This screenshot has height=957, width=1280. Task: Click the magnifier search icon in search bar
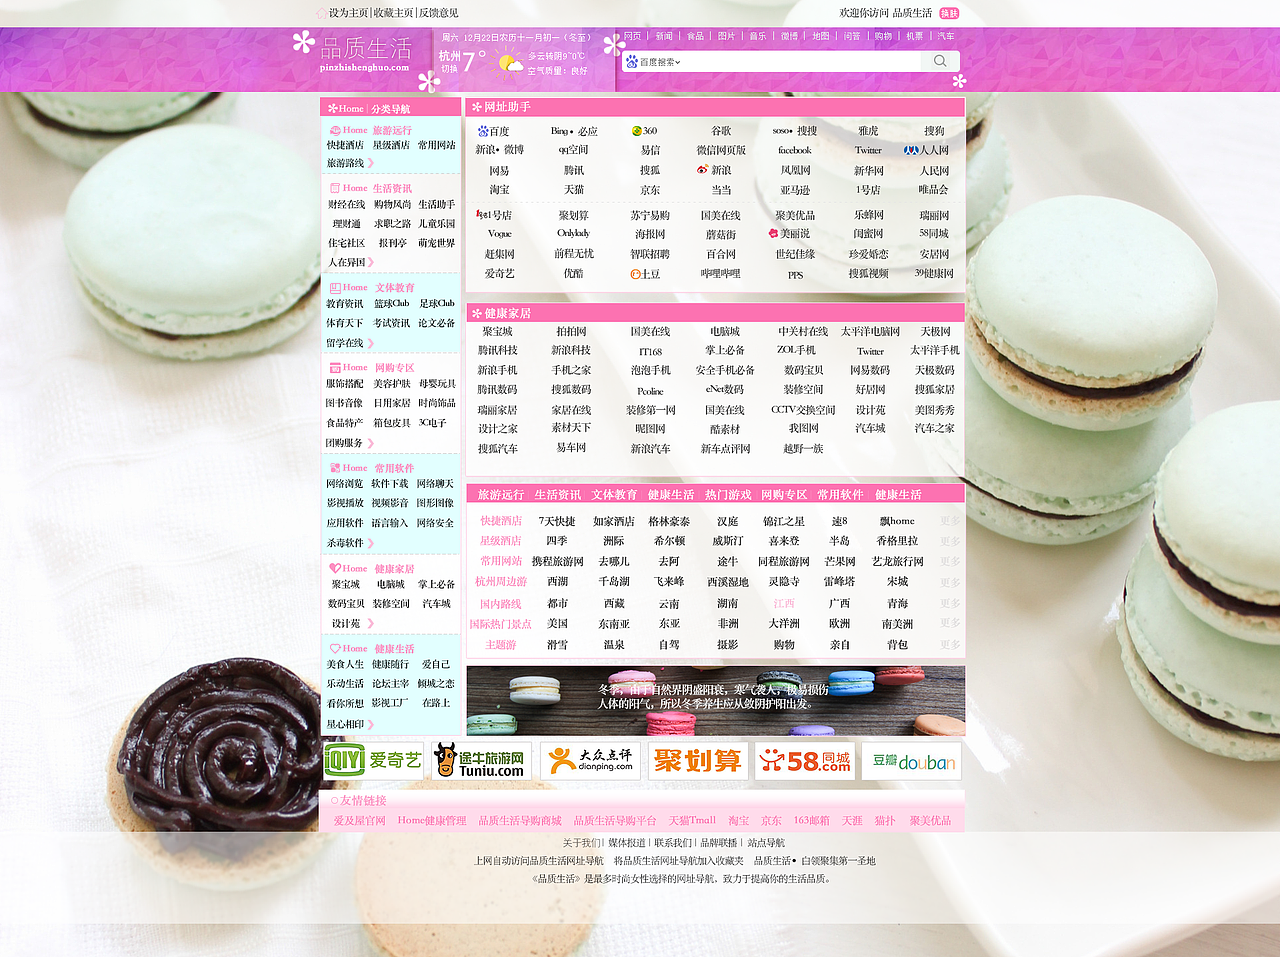(940, 61)
